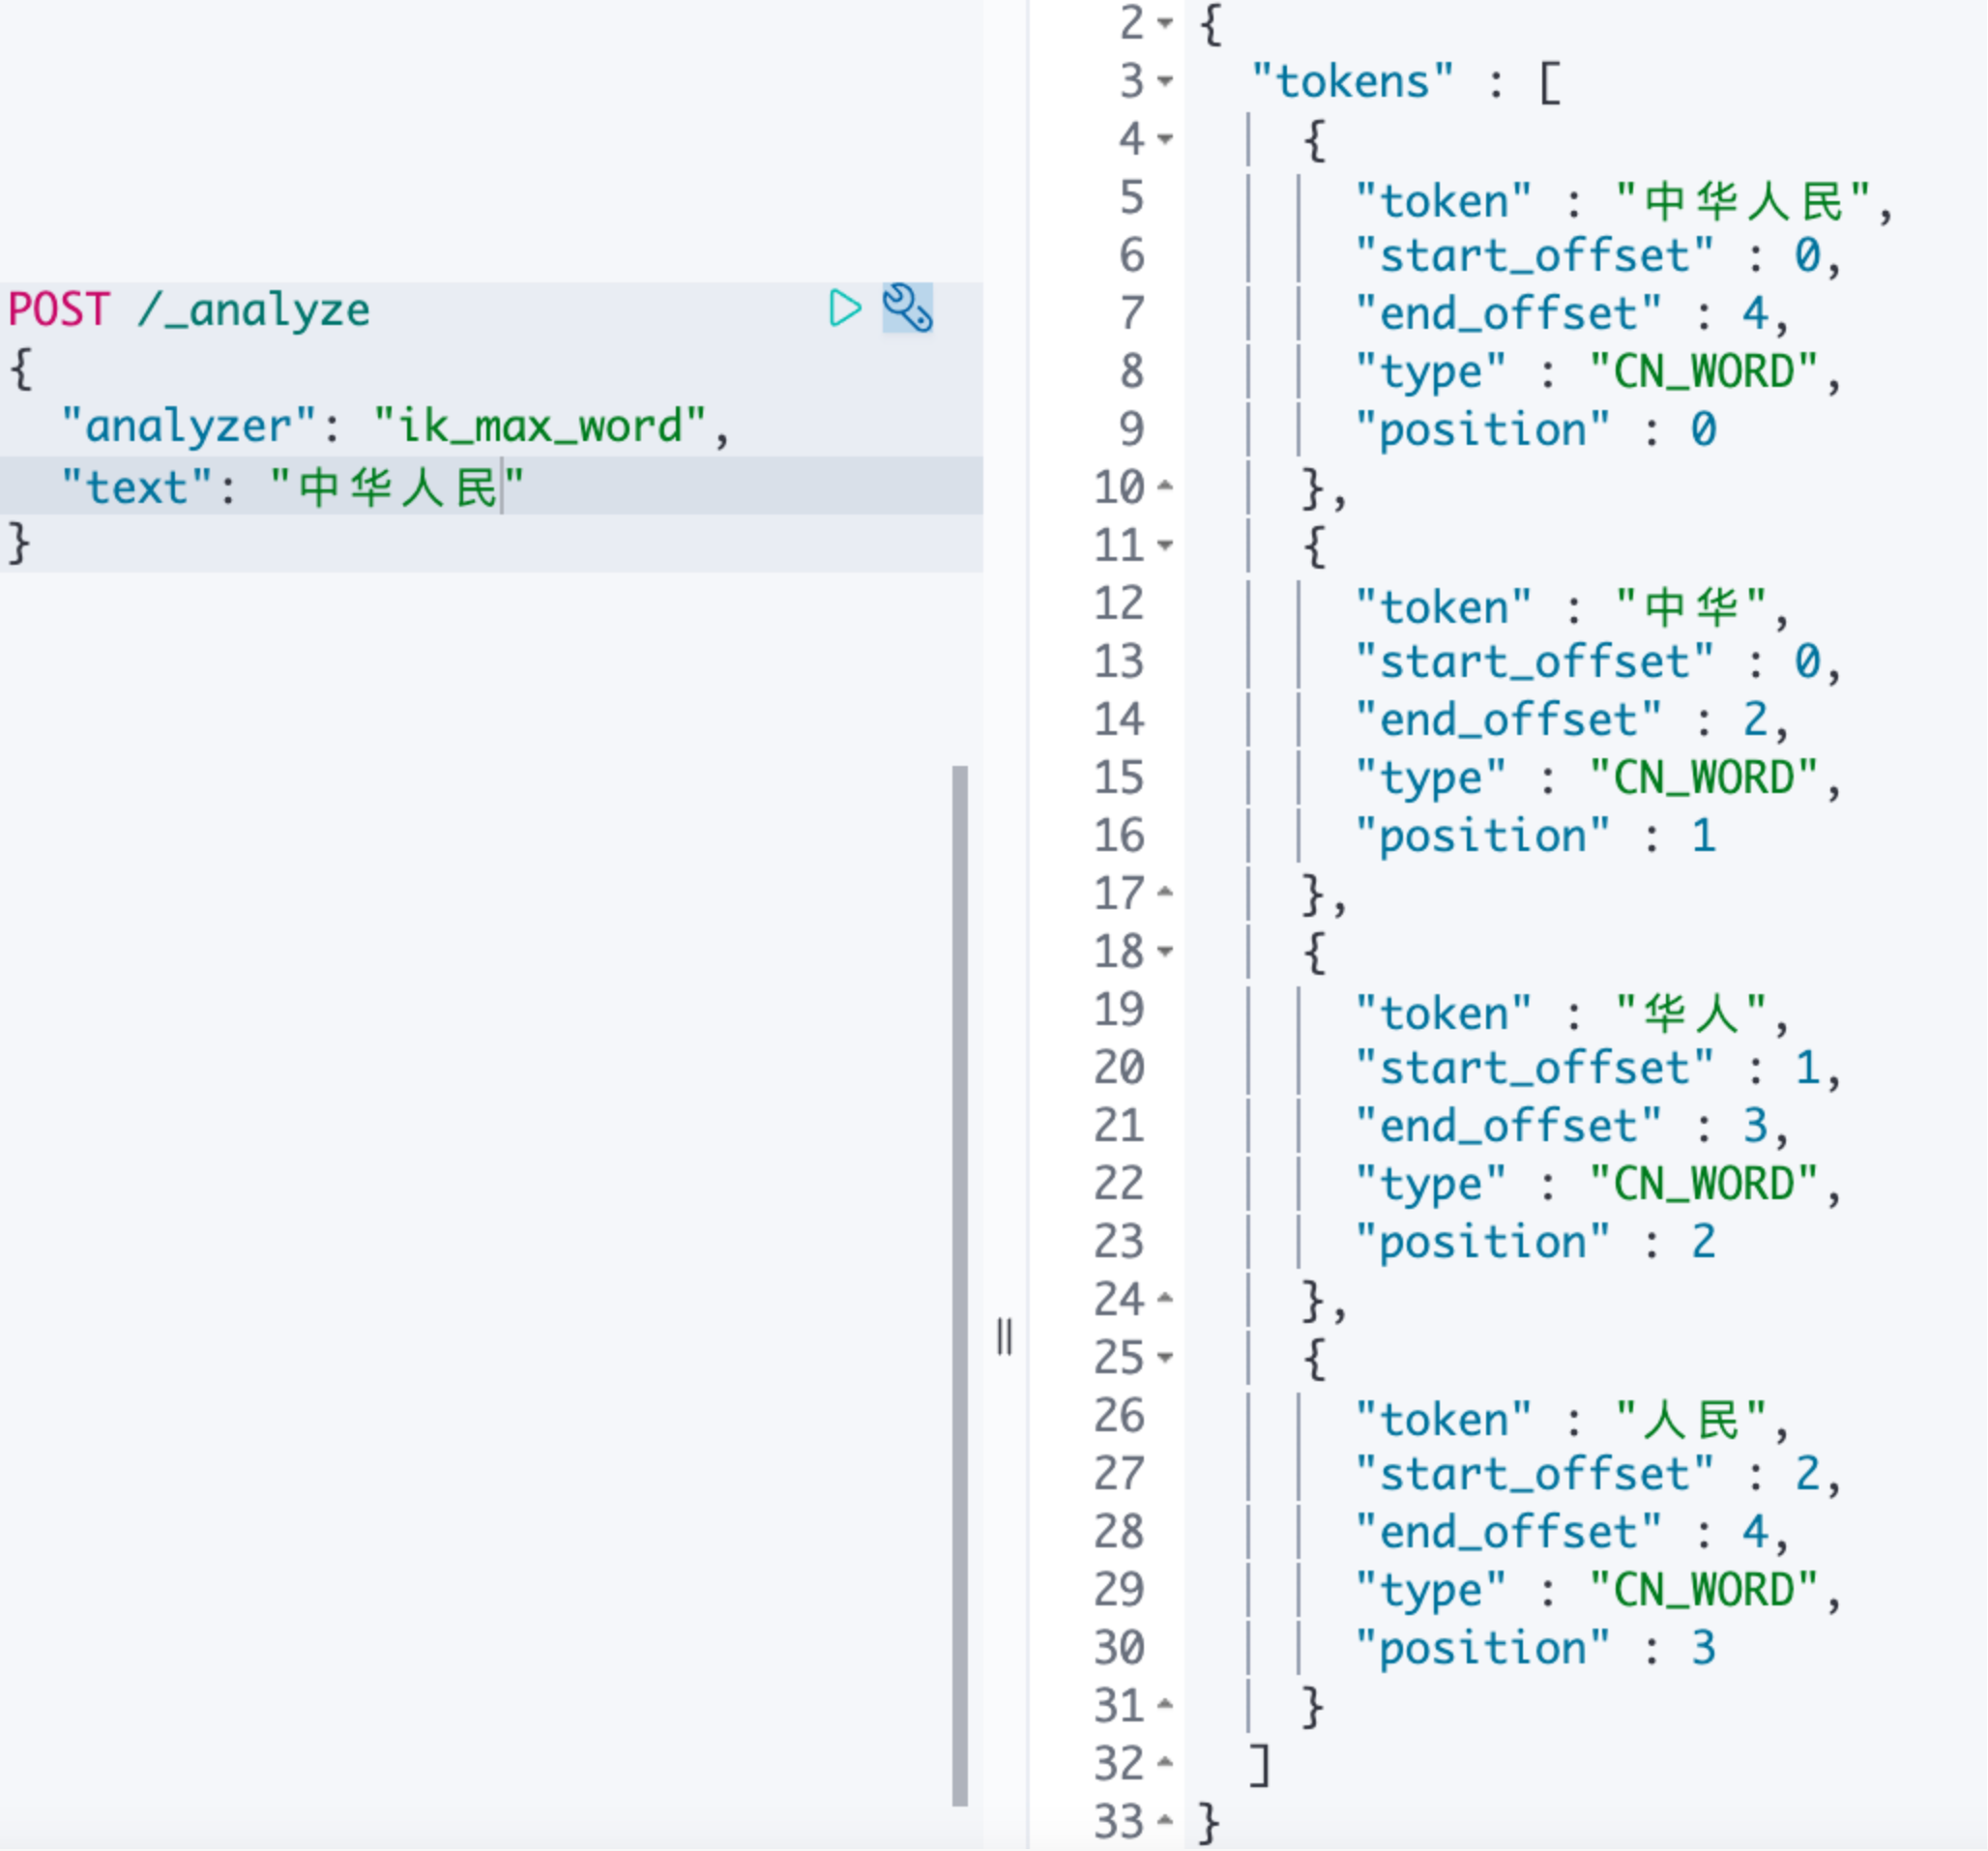1988x1851 pixels.
Task: Click "position" : 2 on line 23
Action: point(1536,1241)
